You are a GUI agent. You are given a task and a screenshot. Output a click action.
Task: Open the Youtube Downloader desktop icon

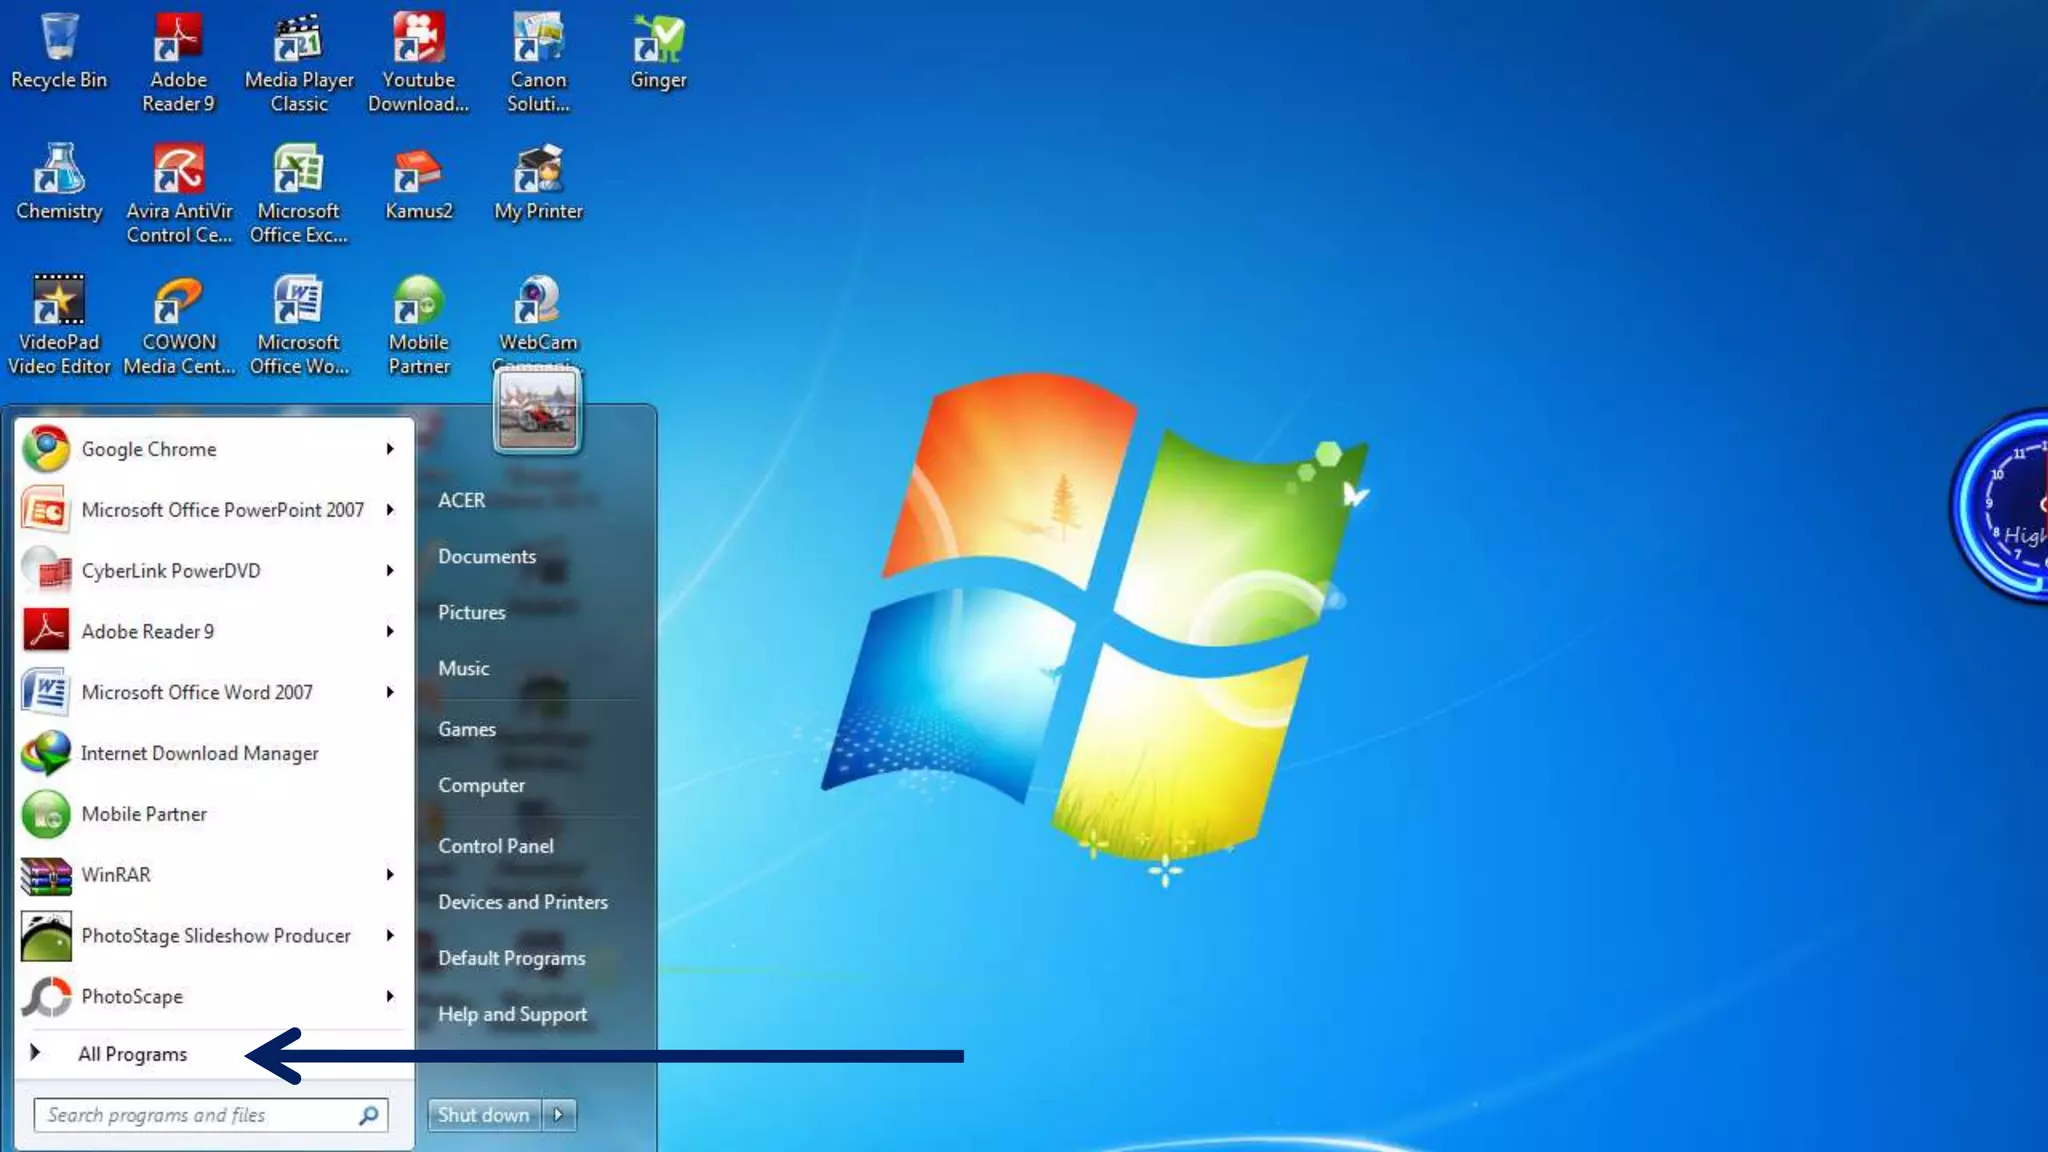click(x=418, y=40)
